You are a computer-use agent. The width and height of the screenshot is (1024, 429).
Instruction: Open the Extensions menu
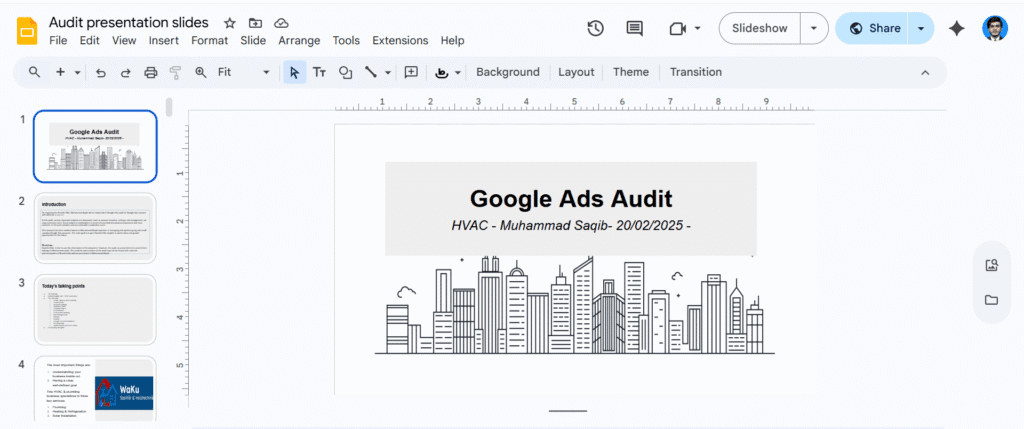(x=400, y=40)
